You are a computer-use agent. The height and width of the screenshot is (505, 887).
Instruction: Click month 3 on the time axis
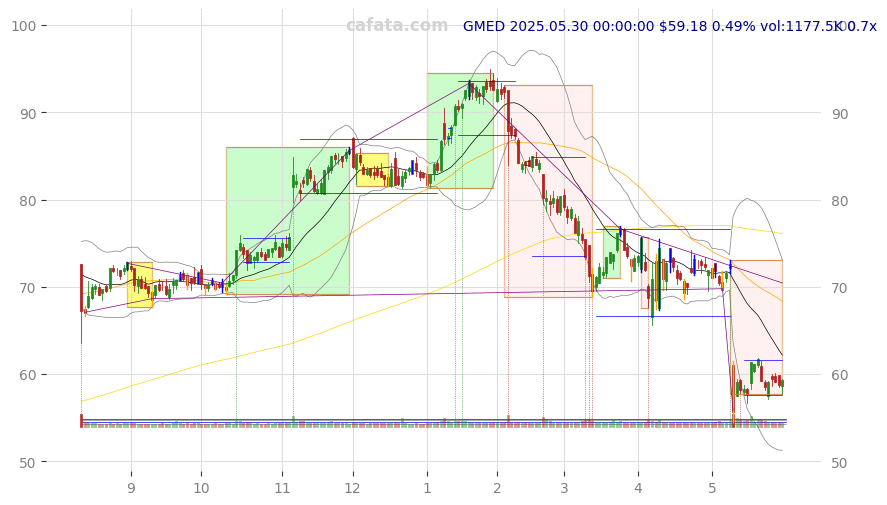tap(564, 488)
